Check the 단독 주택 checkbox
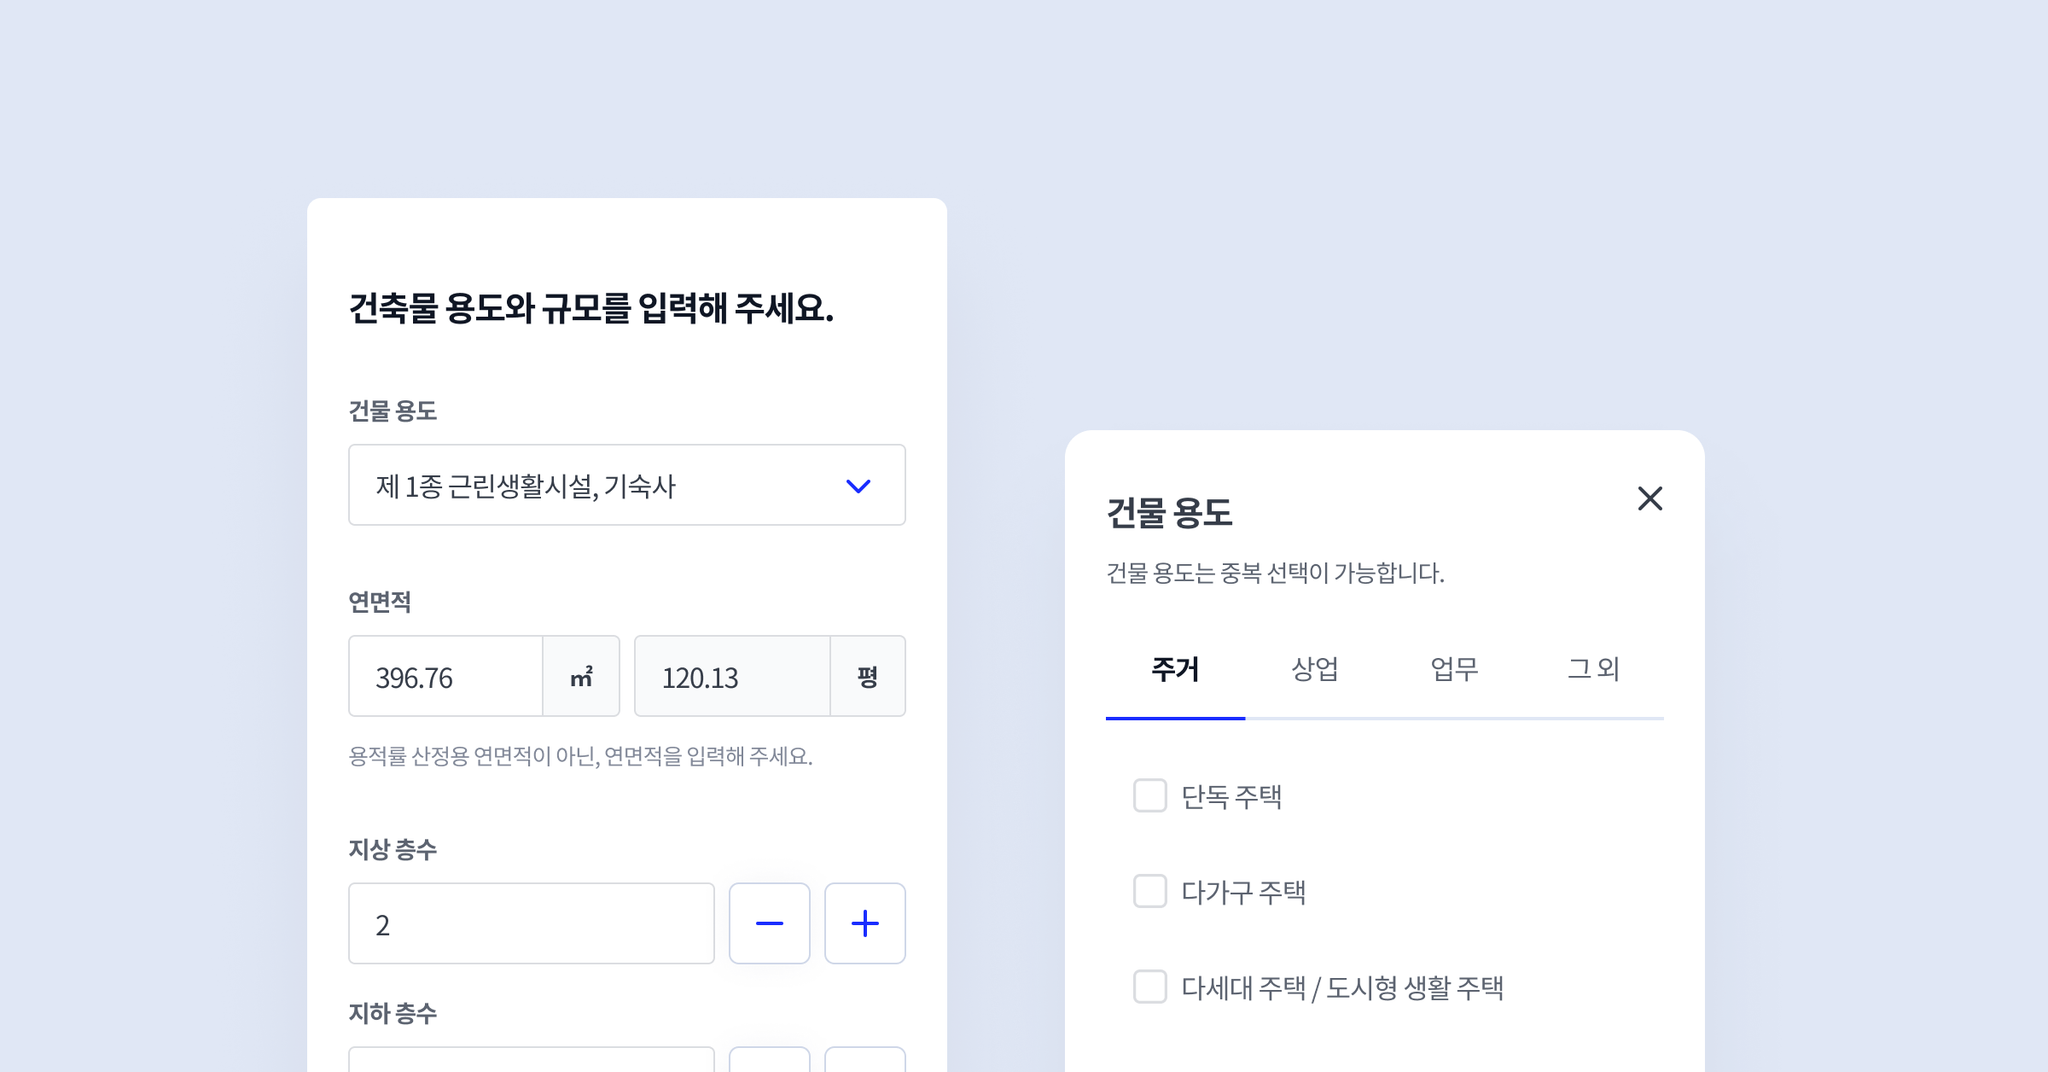Image resolution: width=2048 pixels, height=1072 pixels. 1150,796
